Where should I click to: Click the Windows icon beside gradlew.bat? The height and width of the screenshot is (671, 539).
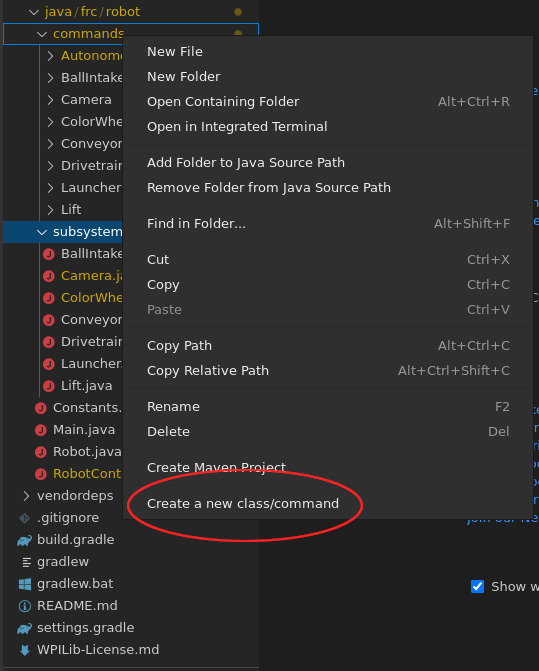(25, 584)
